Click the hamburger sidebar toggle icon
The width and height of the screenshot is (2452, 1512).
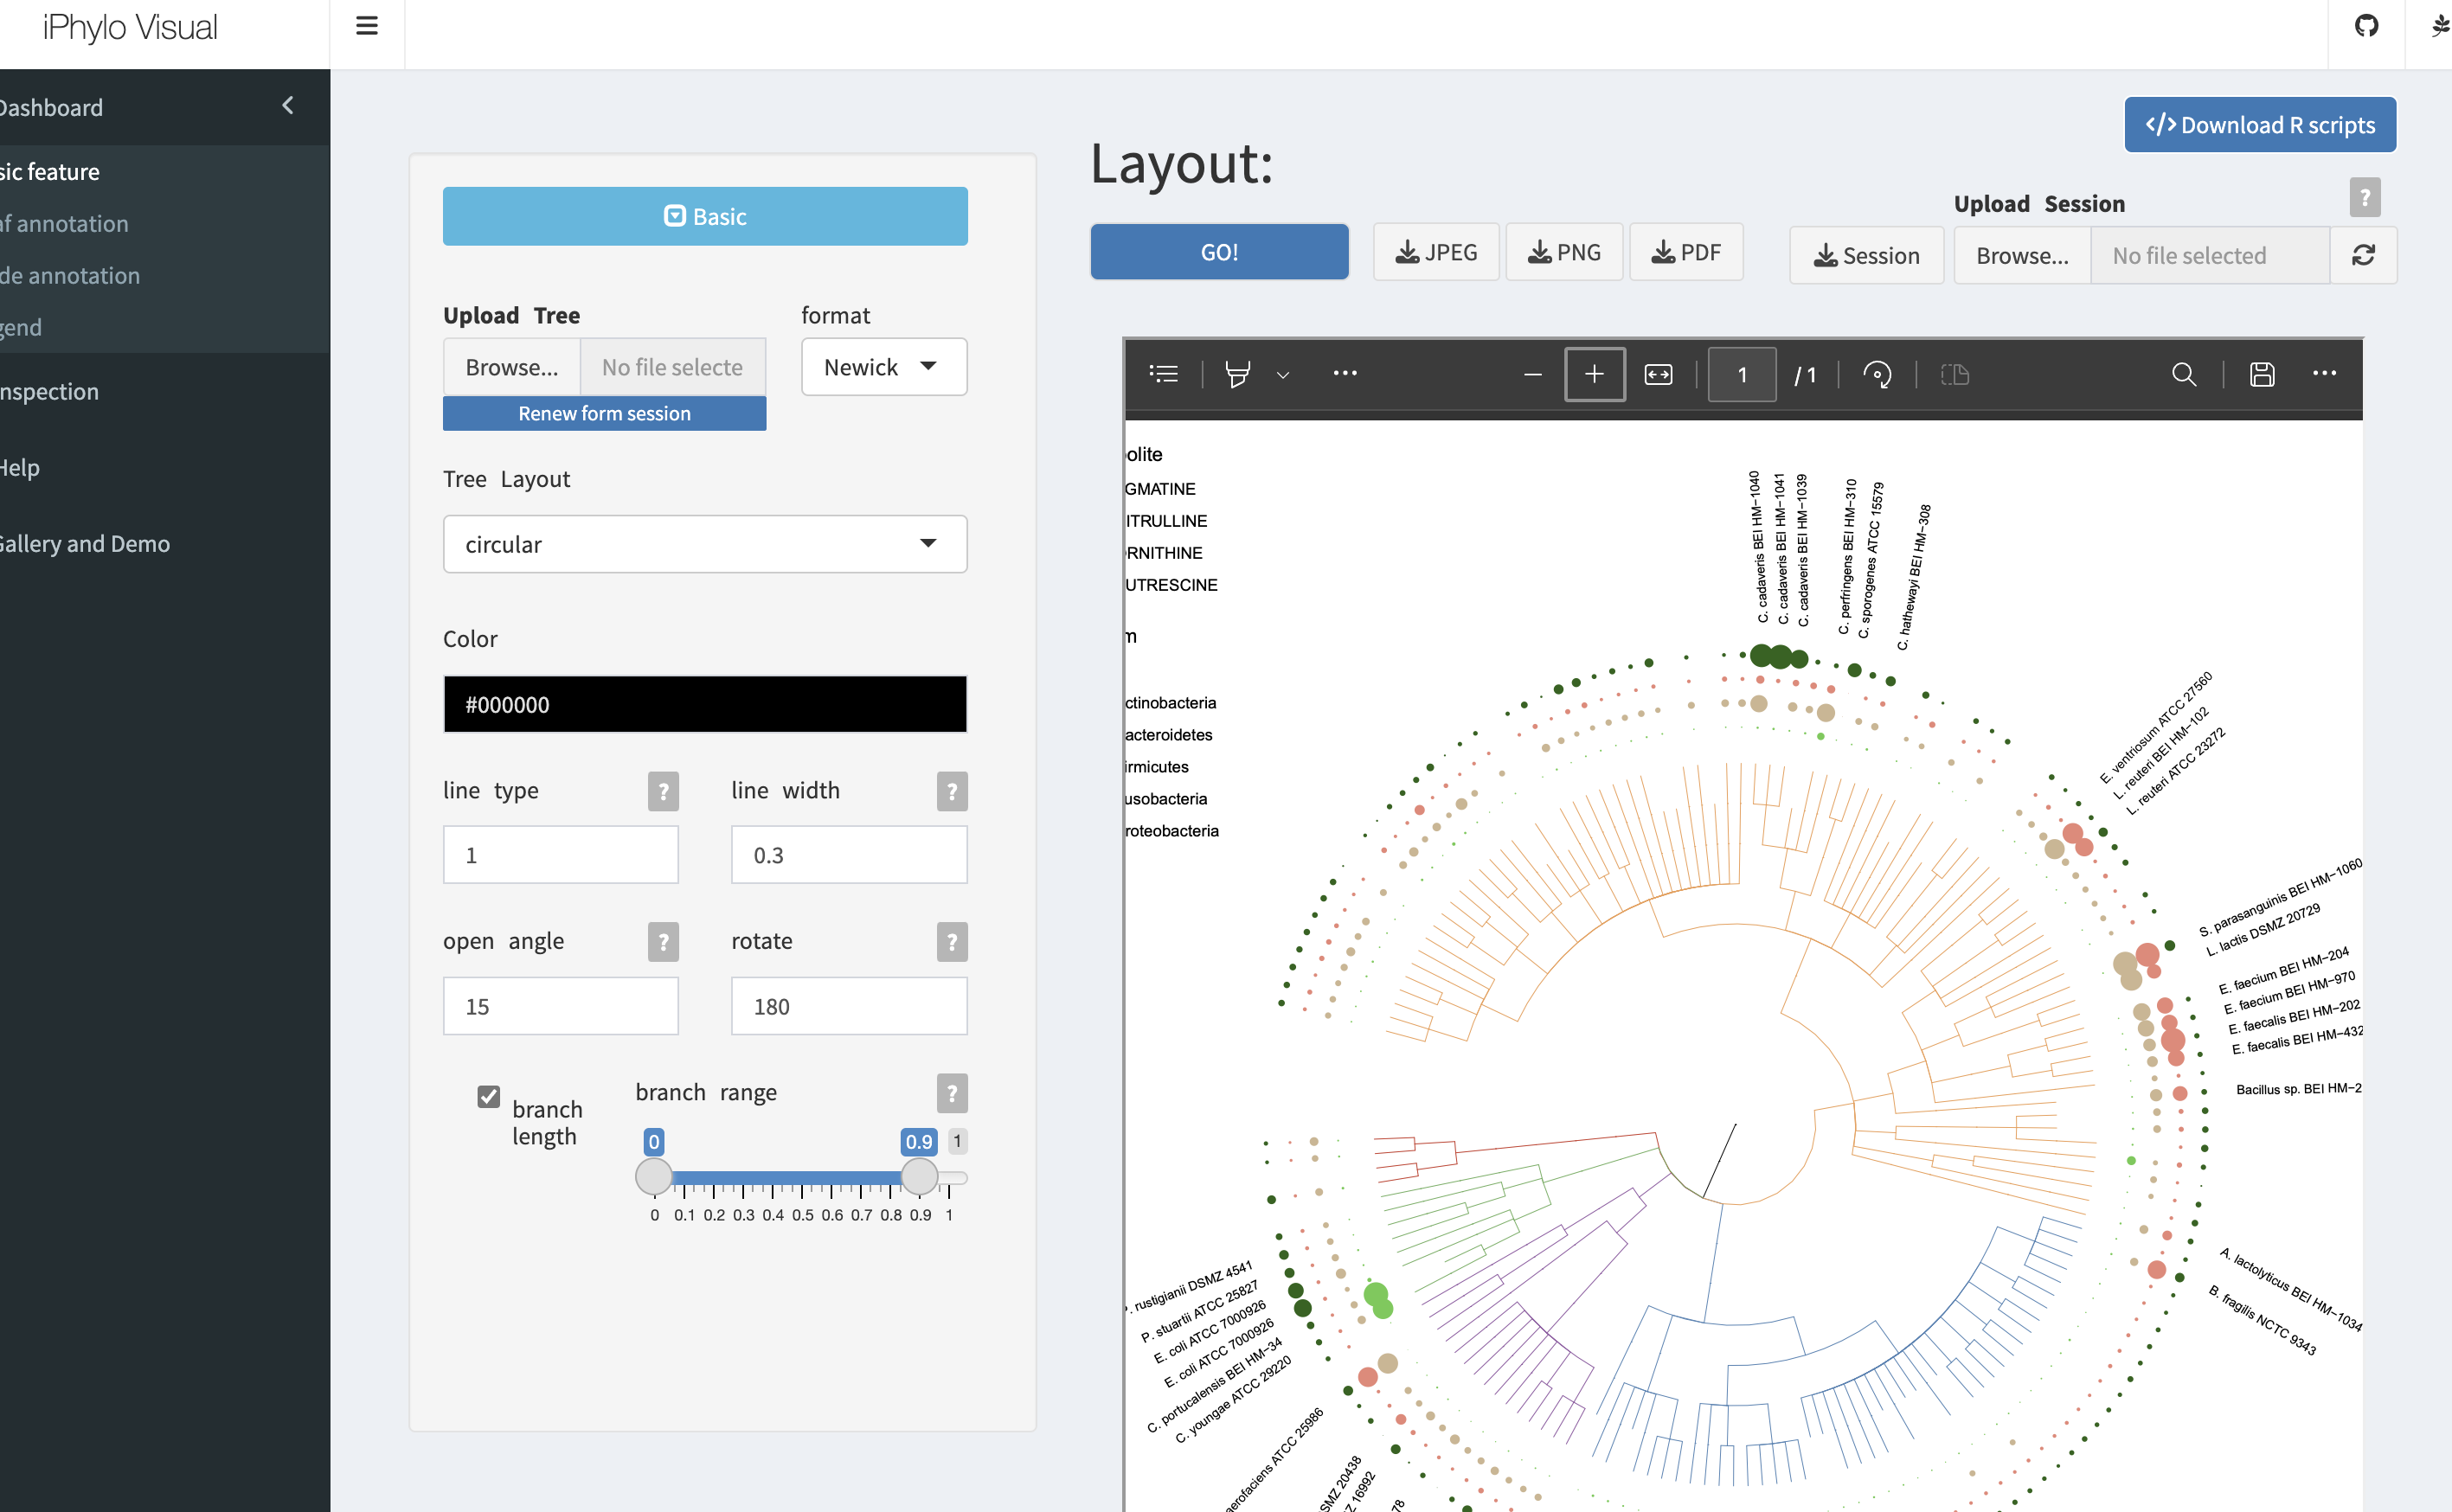click(x=367, y=27)
